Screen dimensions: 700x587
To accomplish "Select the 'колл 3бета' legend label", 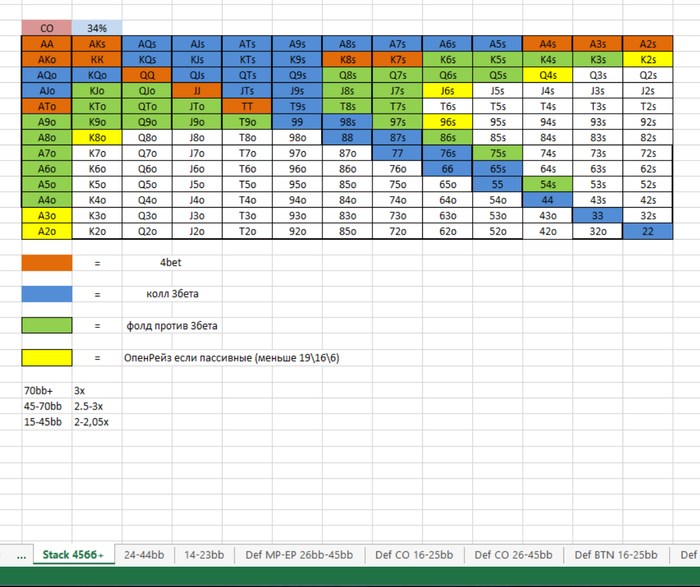I will (x=172, y=294).
